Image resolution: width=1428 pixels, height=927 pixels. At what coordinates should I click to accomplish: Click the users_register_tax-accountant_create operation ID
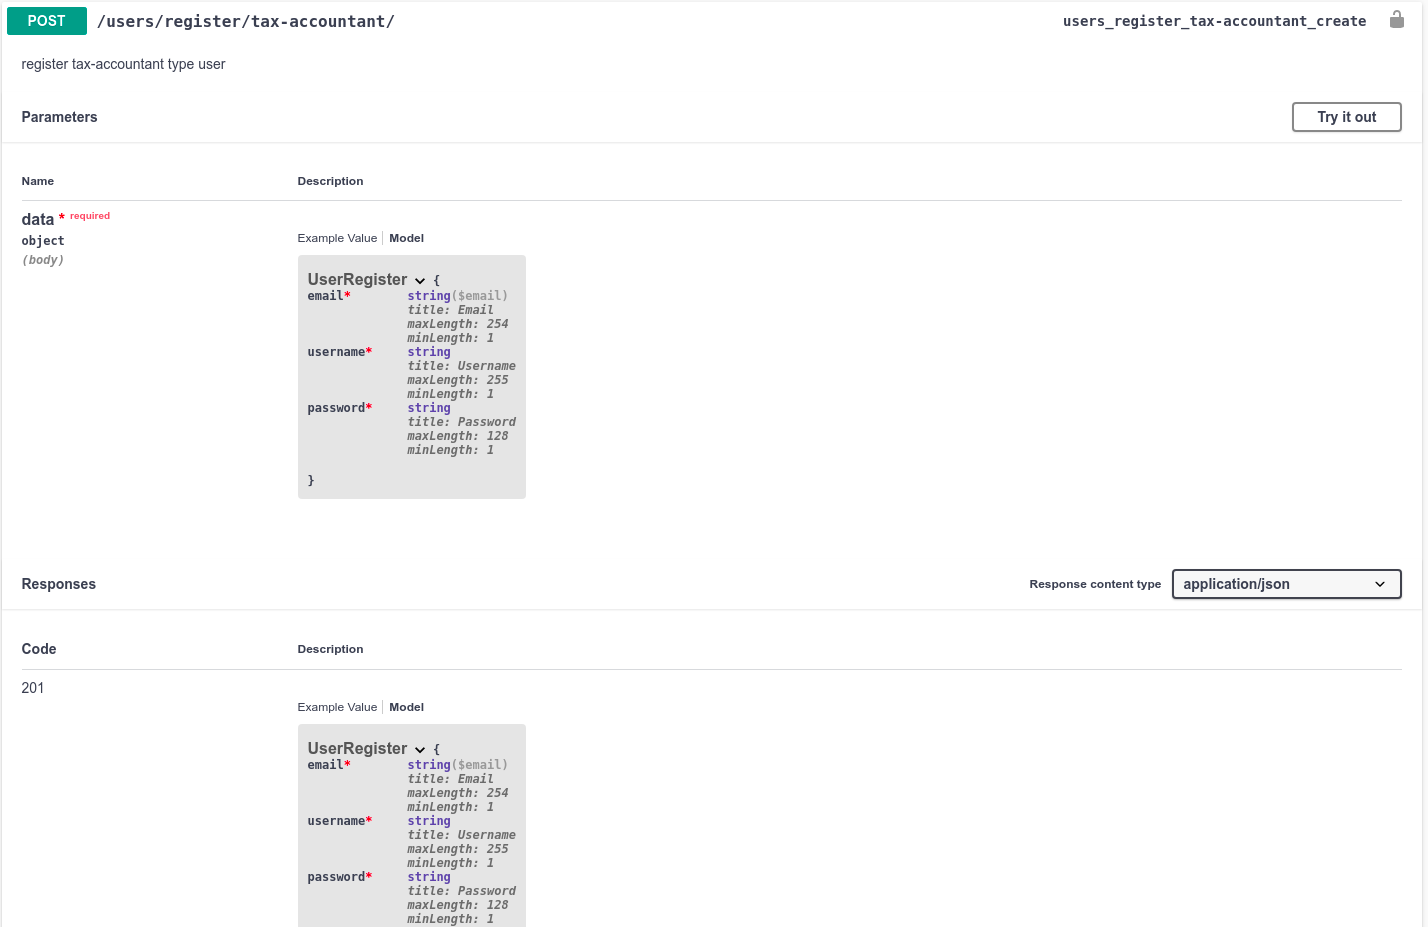tap(1214, 21)
